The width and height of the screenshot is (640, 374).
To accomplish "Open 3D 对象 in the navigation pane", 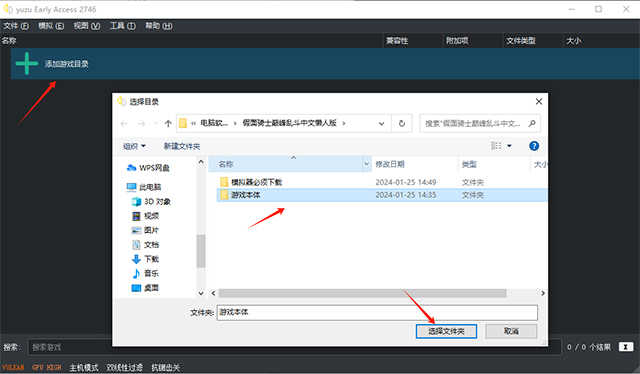I will point(151,201).
